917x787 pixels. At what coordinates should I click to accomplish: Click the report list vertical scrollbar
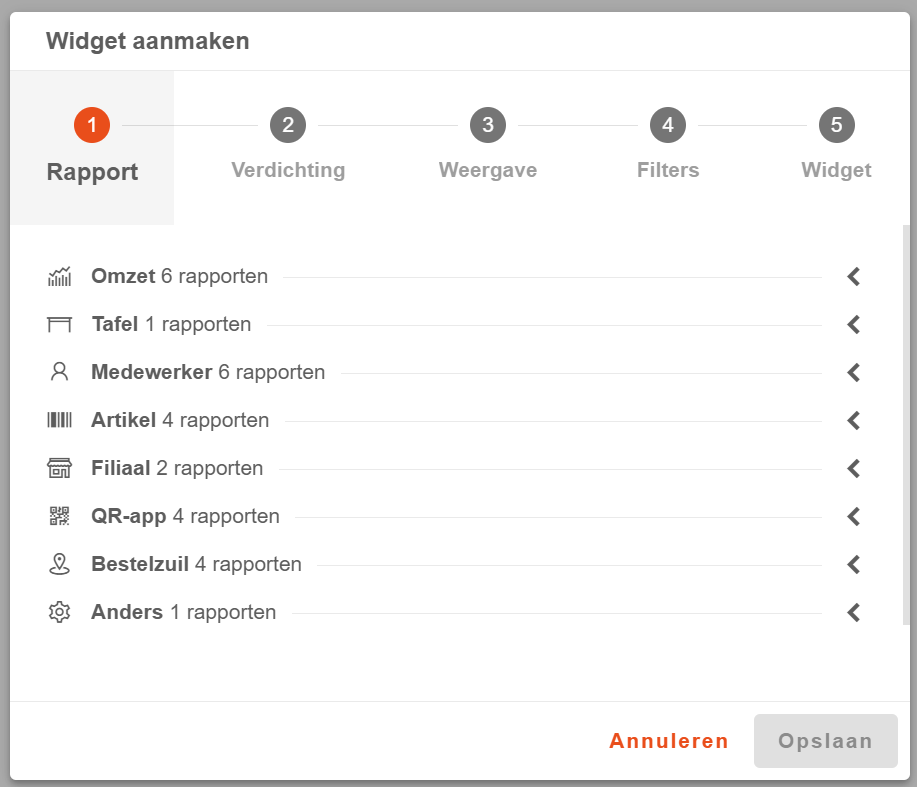[x=906, y=420]
